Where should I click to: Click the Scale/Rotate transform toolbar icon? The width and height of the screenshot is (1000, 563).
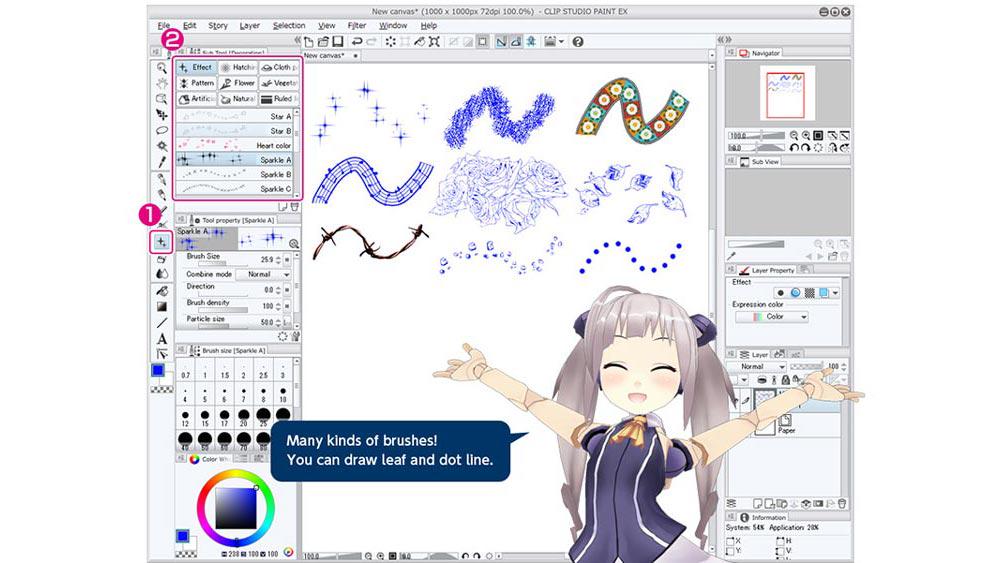(x=434, y=42)
